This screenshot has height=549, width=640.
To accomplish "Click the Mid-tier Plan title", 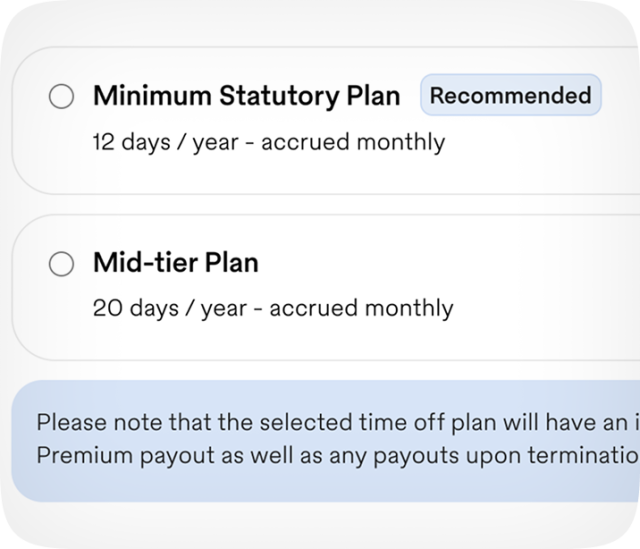I will pyautogui.click(x=175, y=263).
